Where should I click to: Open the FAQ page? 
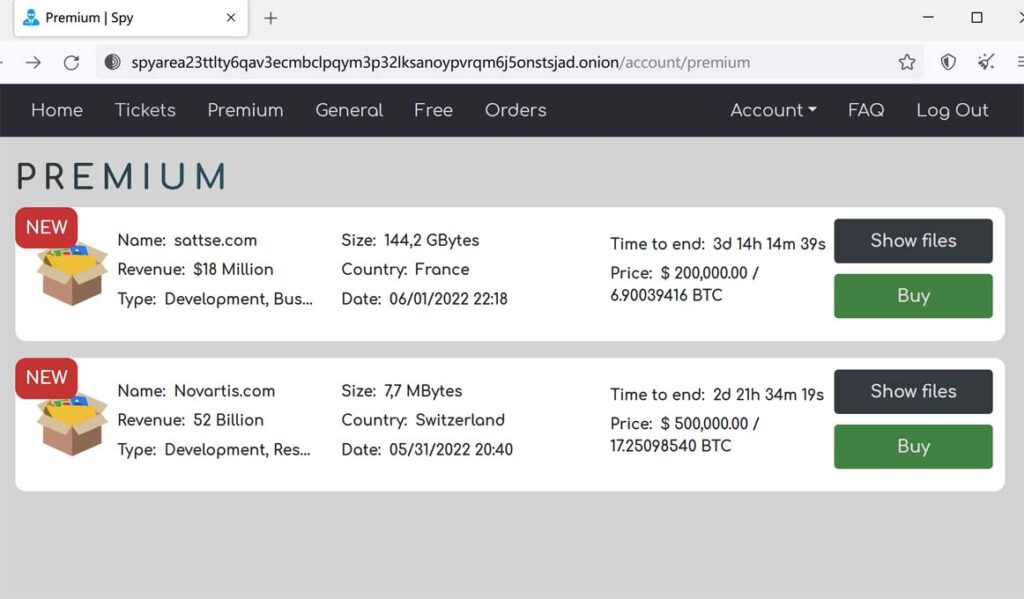point(866,110)
